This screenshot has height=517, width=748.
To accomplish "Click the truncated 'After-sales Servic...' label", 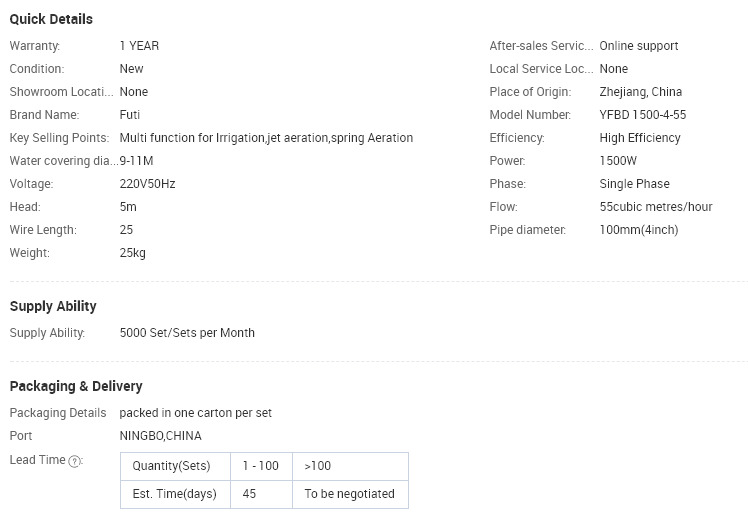I will click(x=541, y=46).
